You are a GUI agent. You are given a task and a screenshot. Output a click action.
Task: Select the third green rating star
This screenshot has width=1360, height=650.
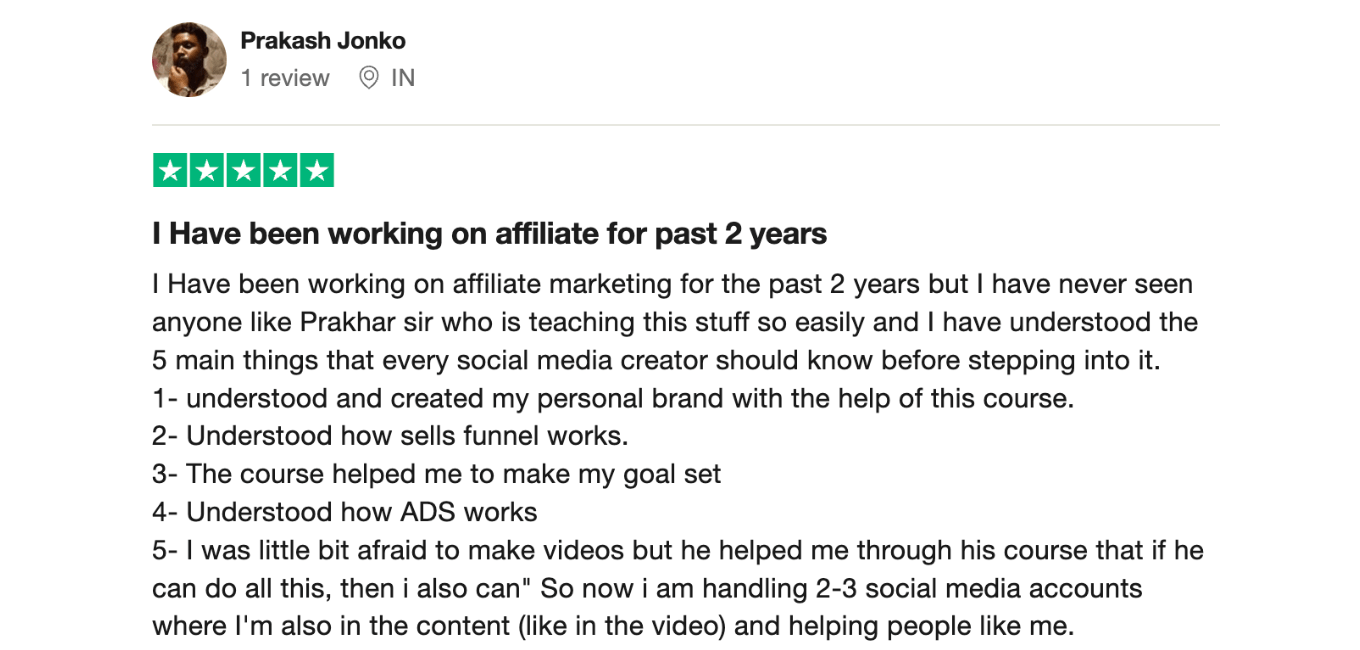pos(243,171)
